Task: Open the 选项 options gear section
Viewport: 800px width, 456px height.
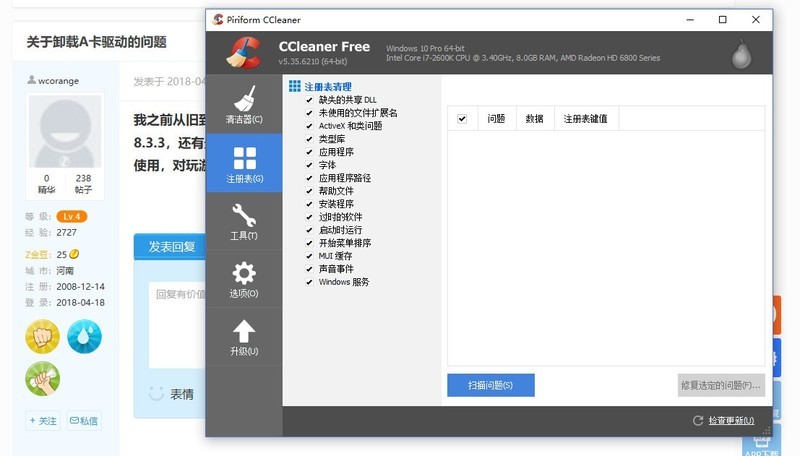Action: coord(244,279)
